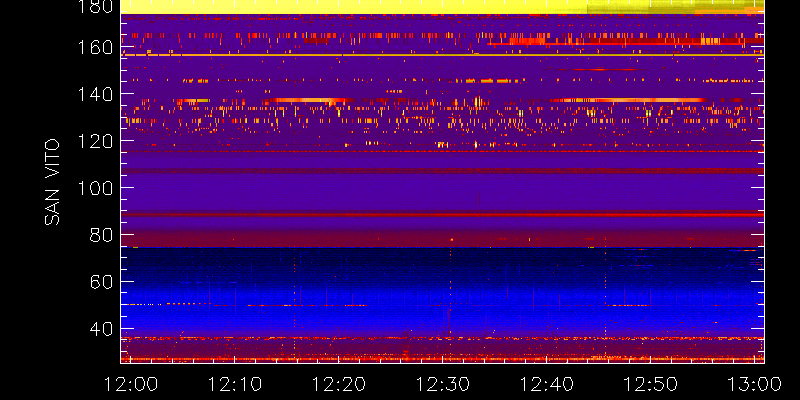Viewport: 800px width, 400px height.
Task: Click the 180 frequency axis label
Action: [96, 6]
